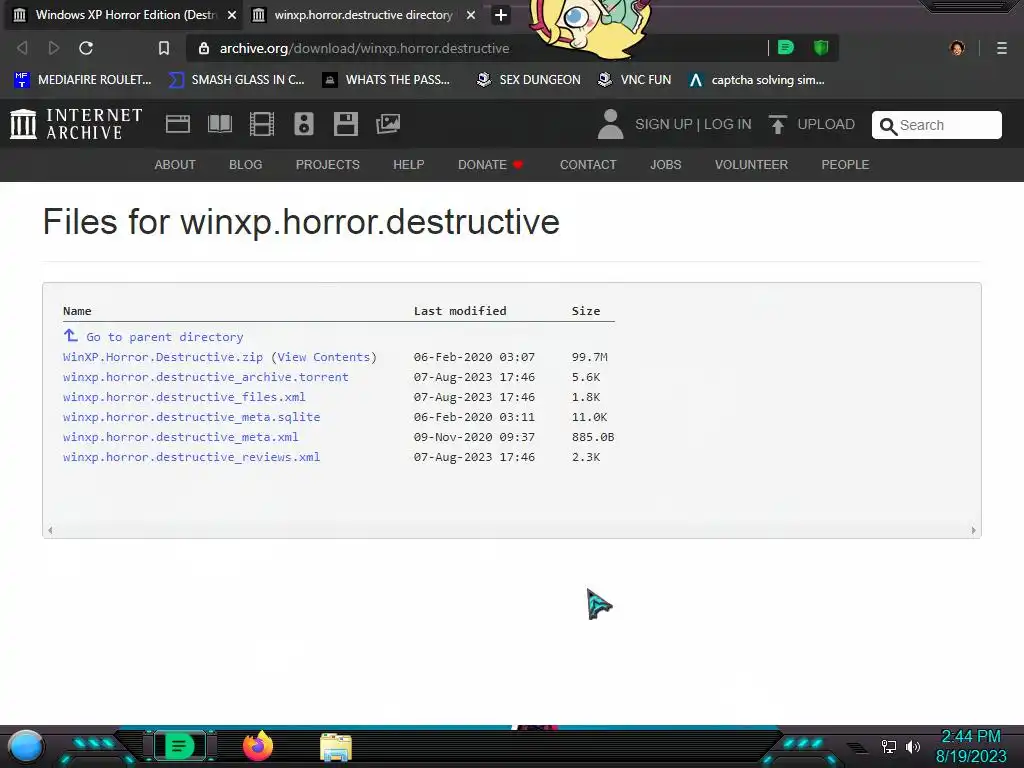The height and width of the screenshot is (768, 1024).
Task: Click the file list right scroll arrow
Action: [973, 530]
